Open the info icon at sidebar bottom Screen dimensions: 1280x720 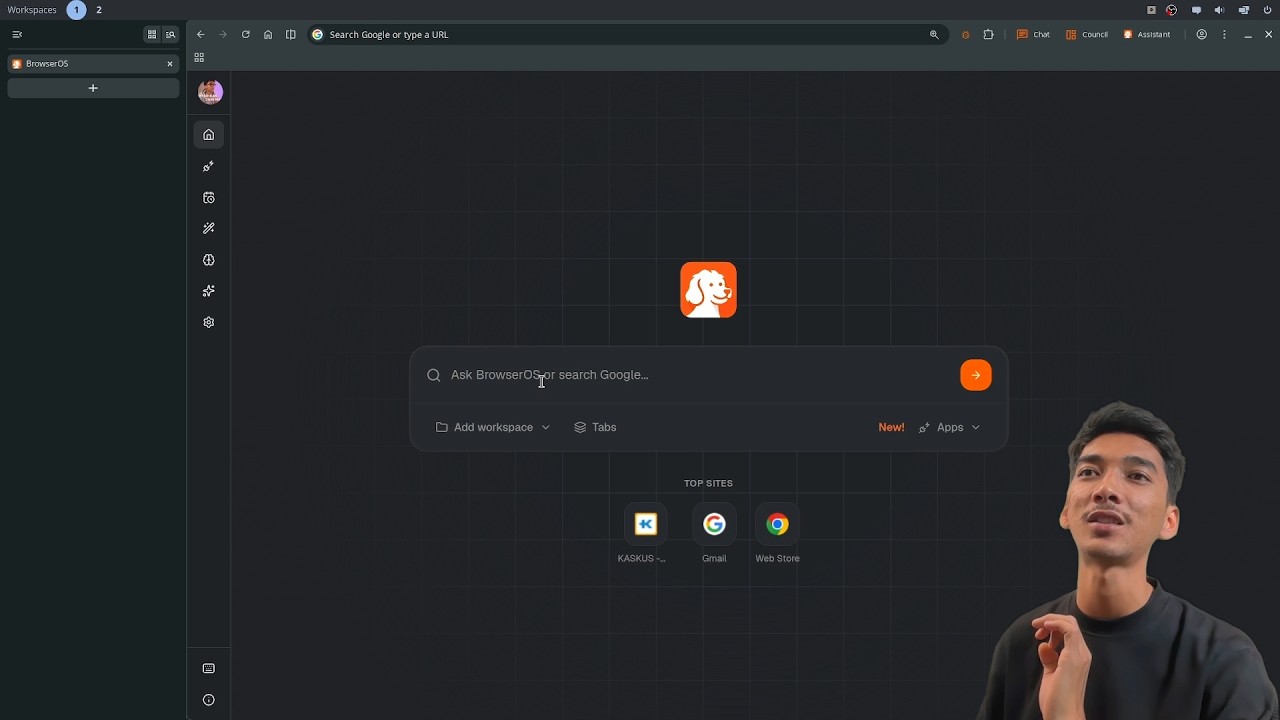(208, 700)
